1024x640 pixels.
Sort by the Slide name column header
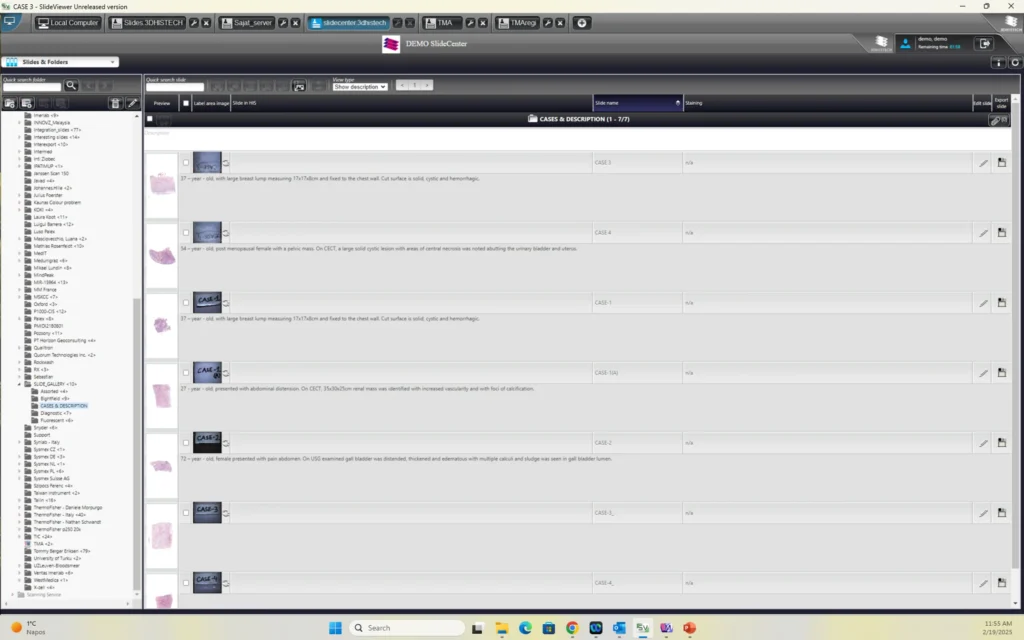point(637,103)
